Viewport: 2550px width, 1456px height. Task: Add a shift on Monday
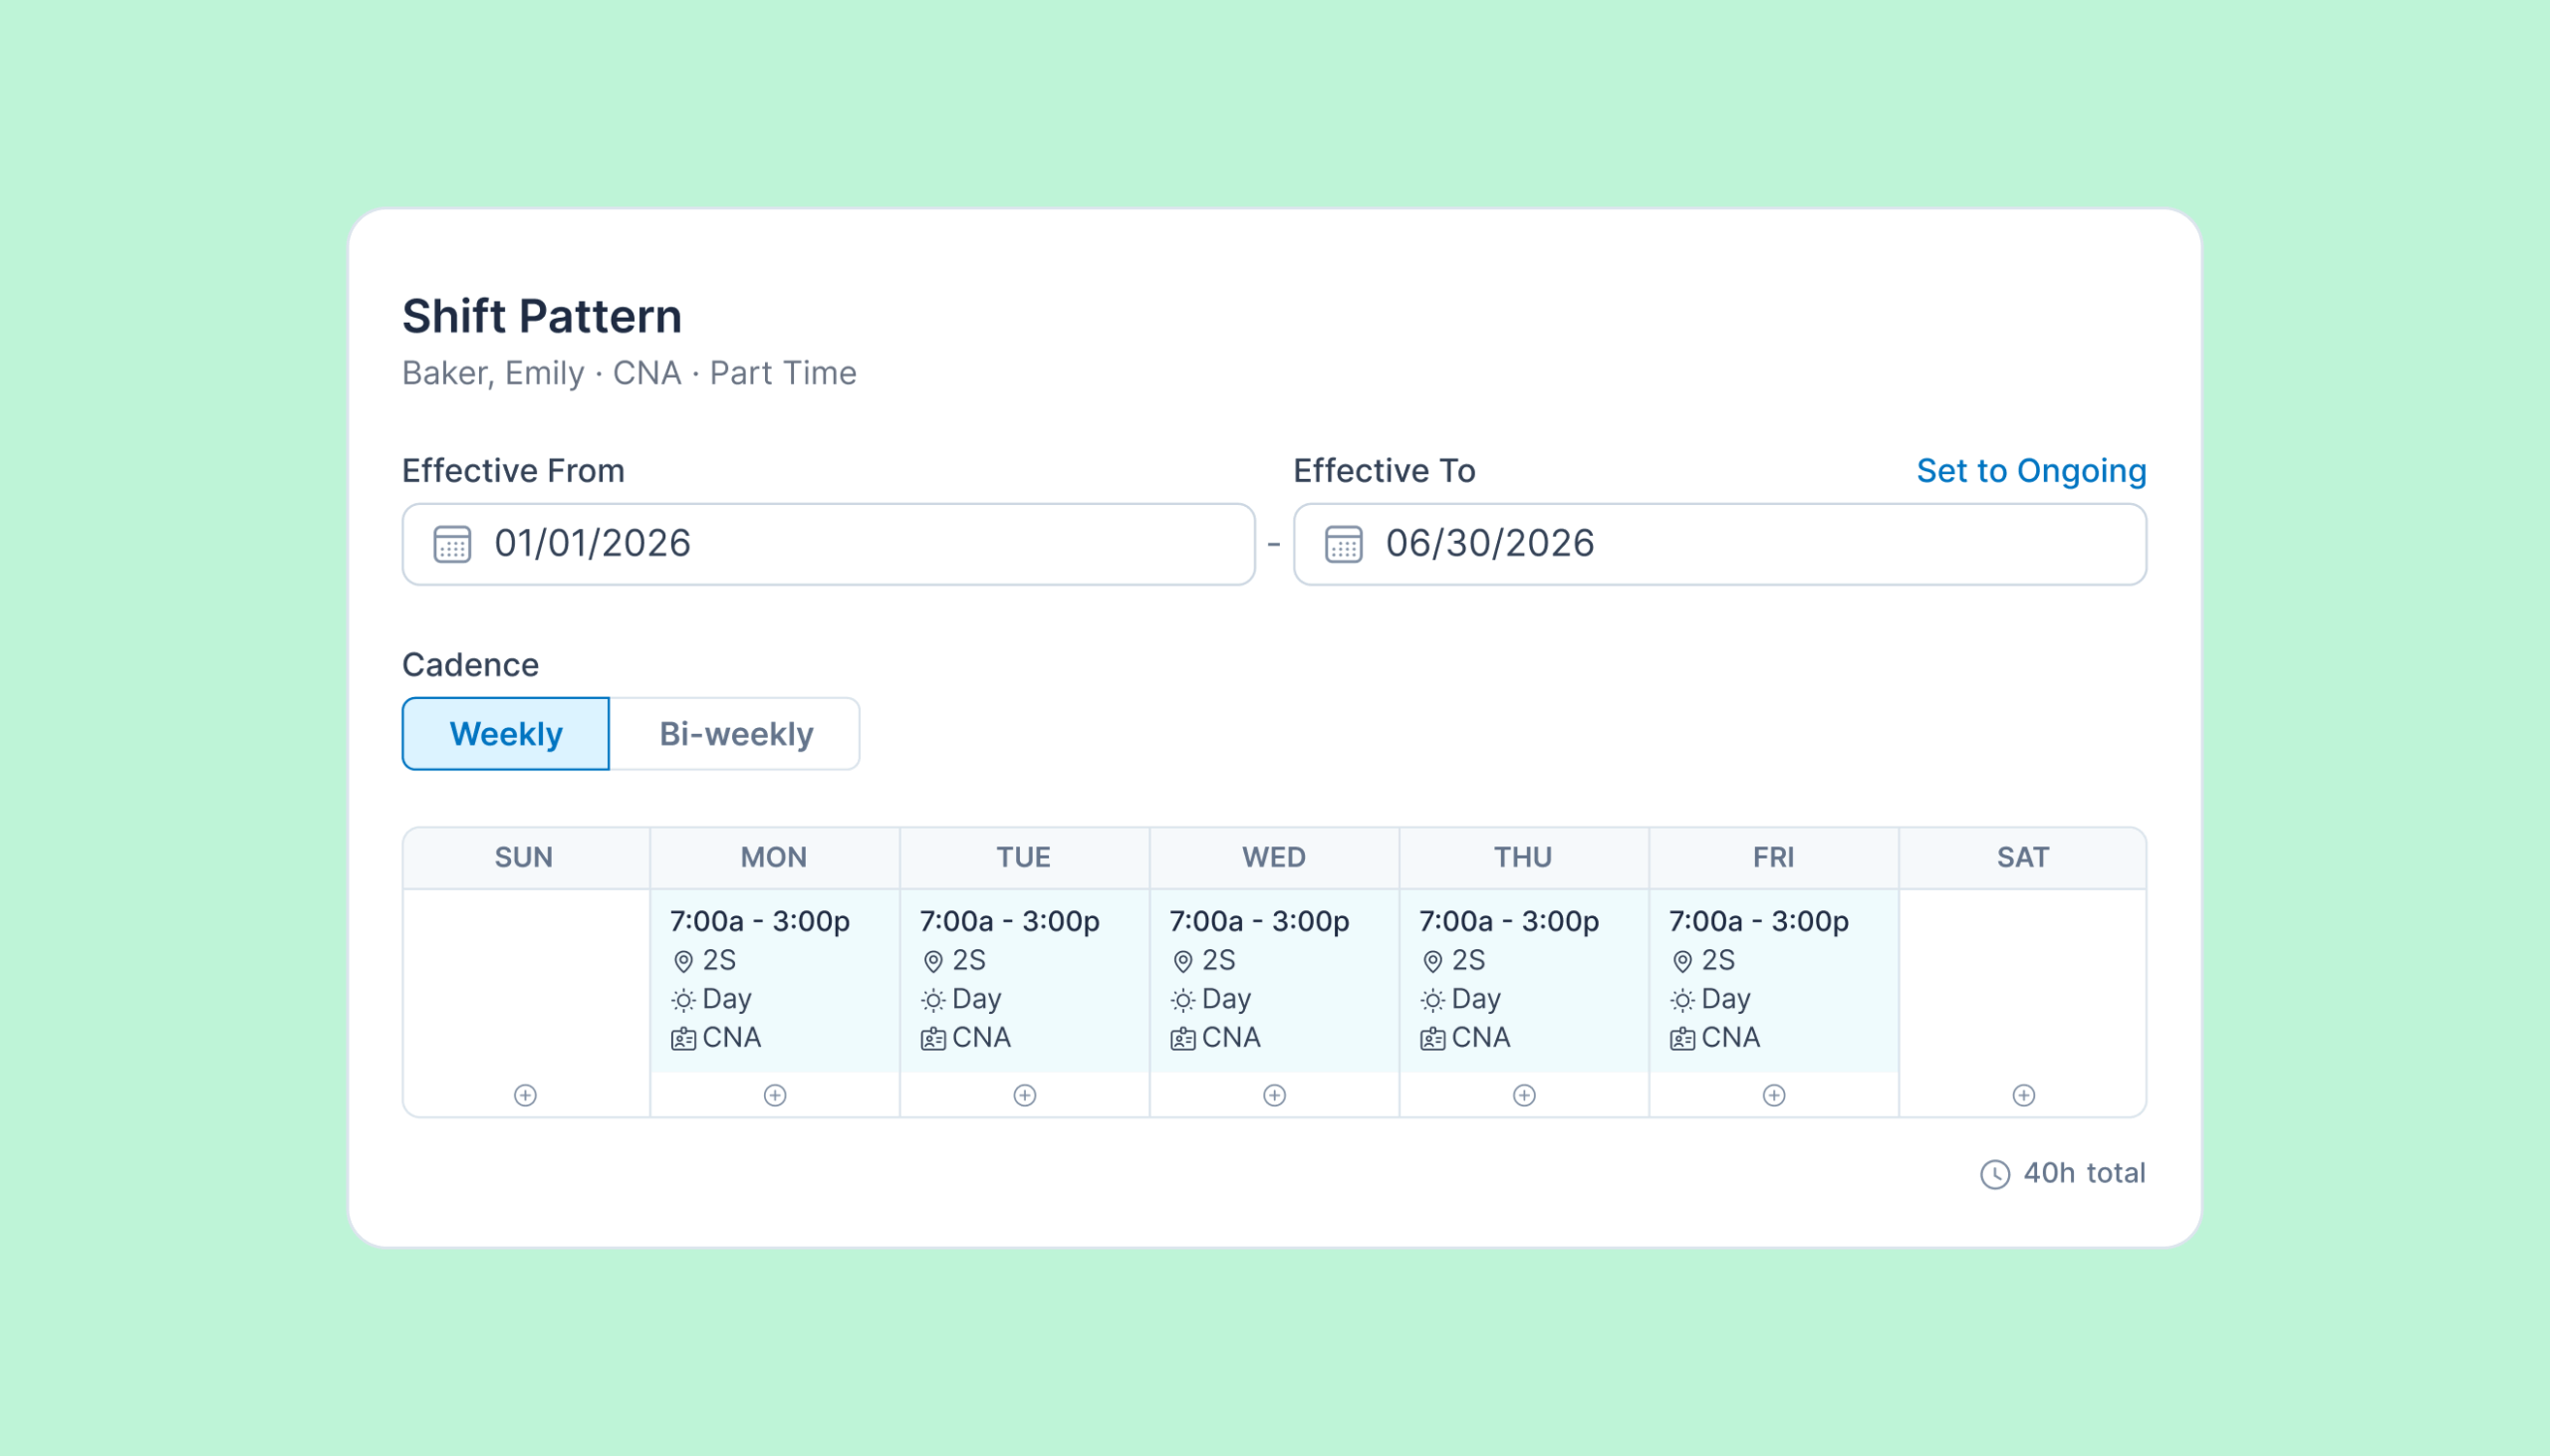775,1095
